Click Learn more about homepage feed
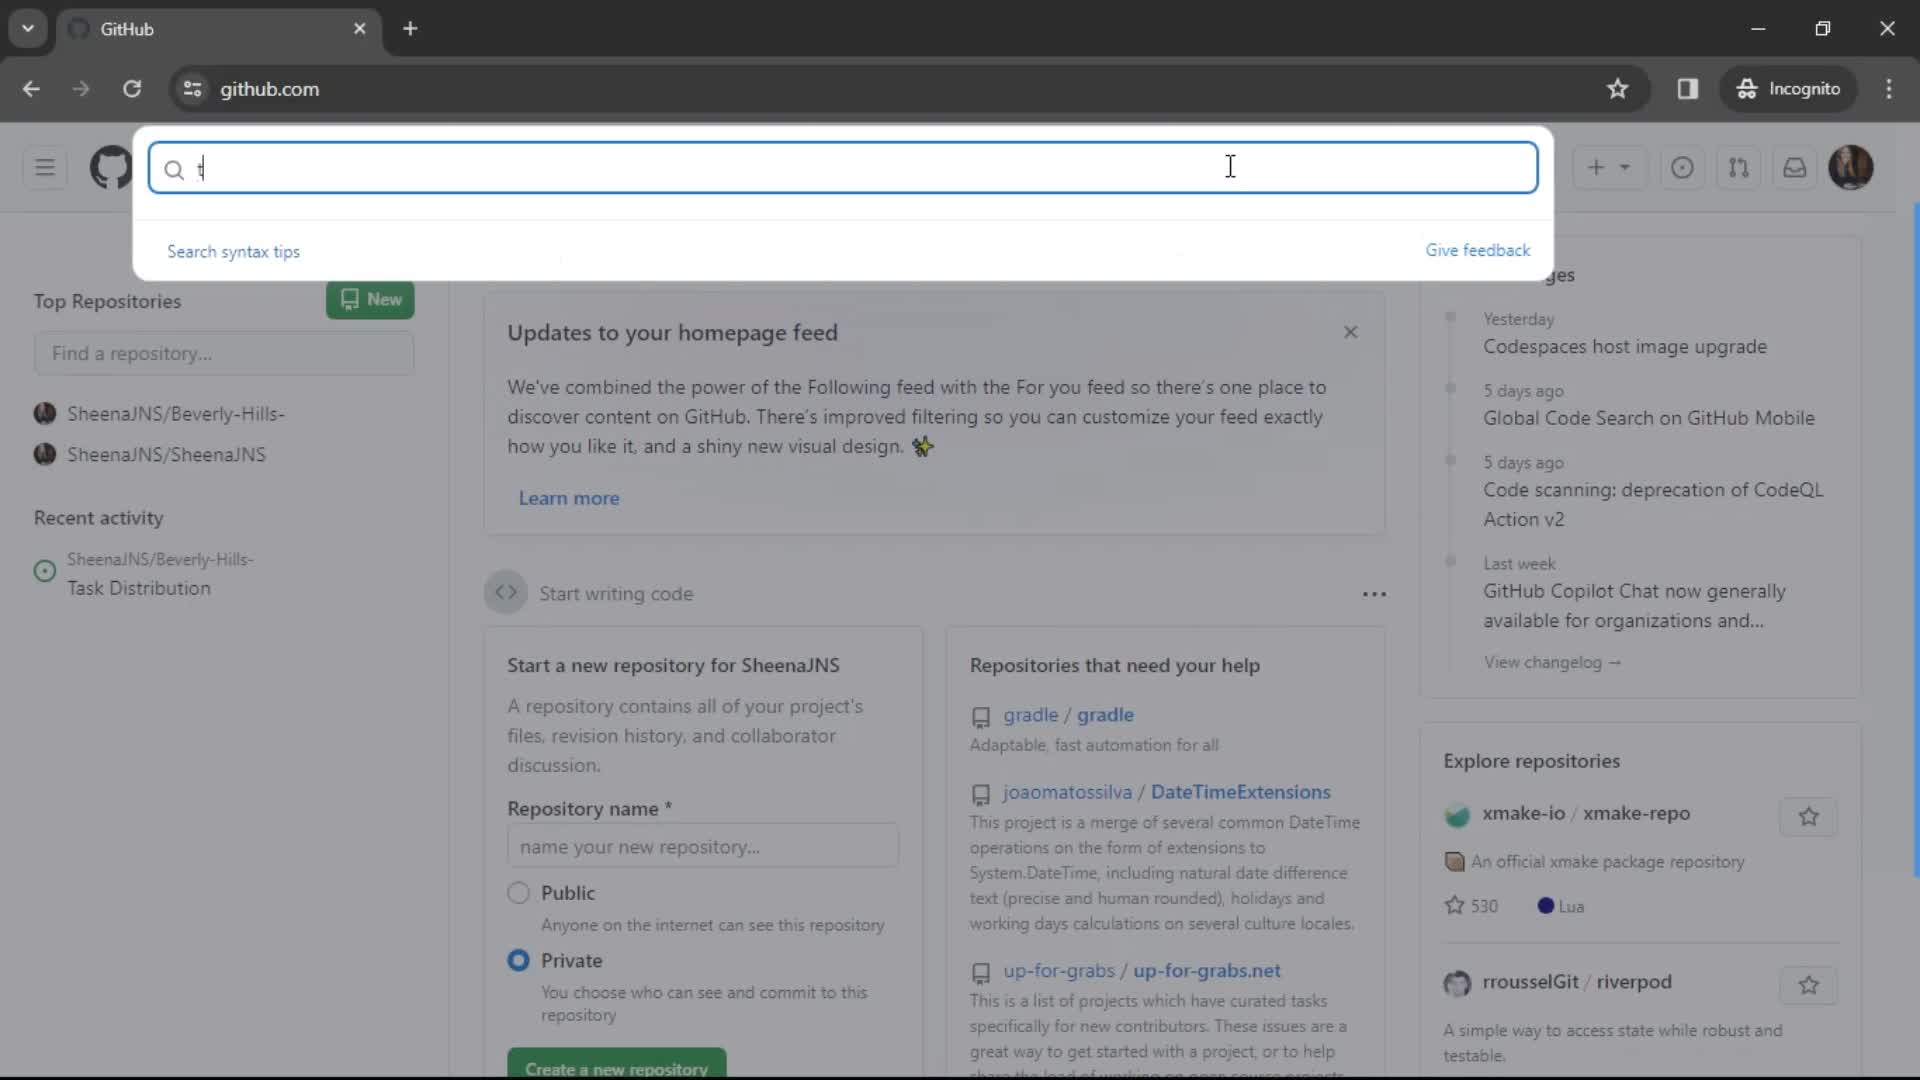This screenshot has width=1920, height=1080. click(x=567, y=497)
